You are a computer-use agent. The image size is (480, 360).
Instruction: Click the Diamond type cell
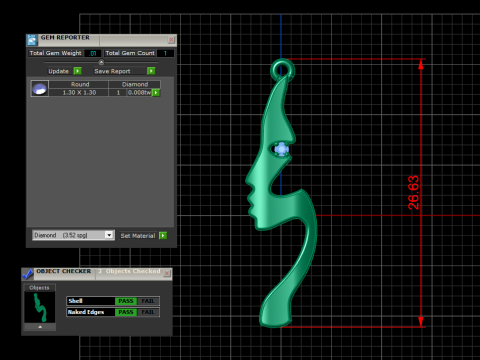(135, 84)
